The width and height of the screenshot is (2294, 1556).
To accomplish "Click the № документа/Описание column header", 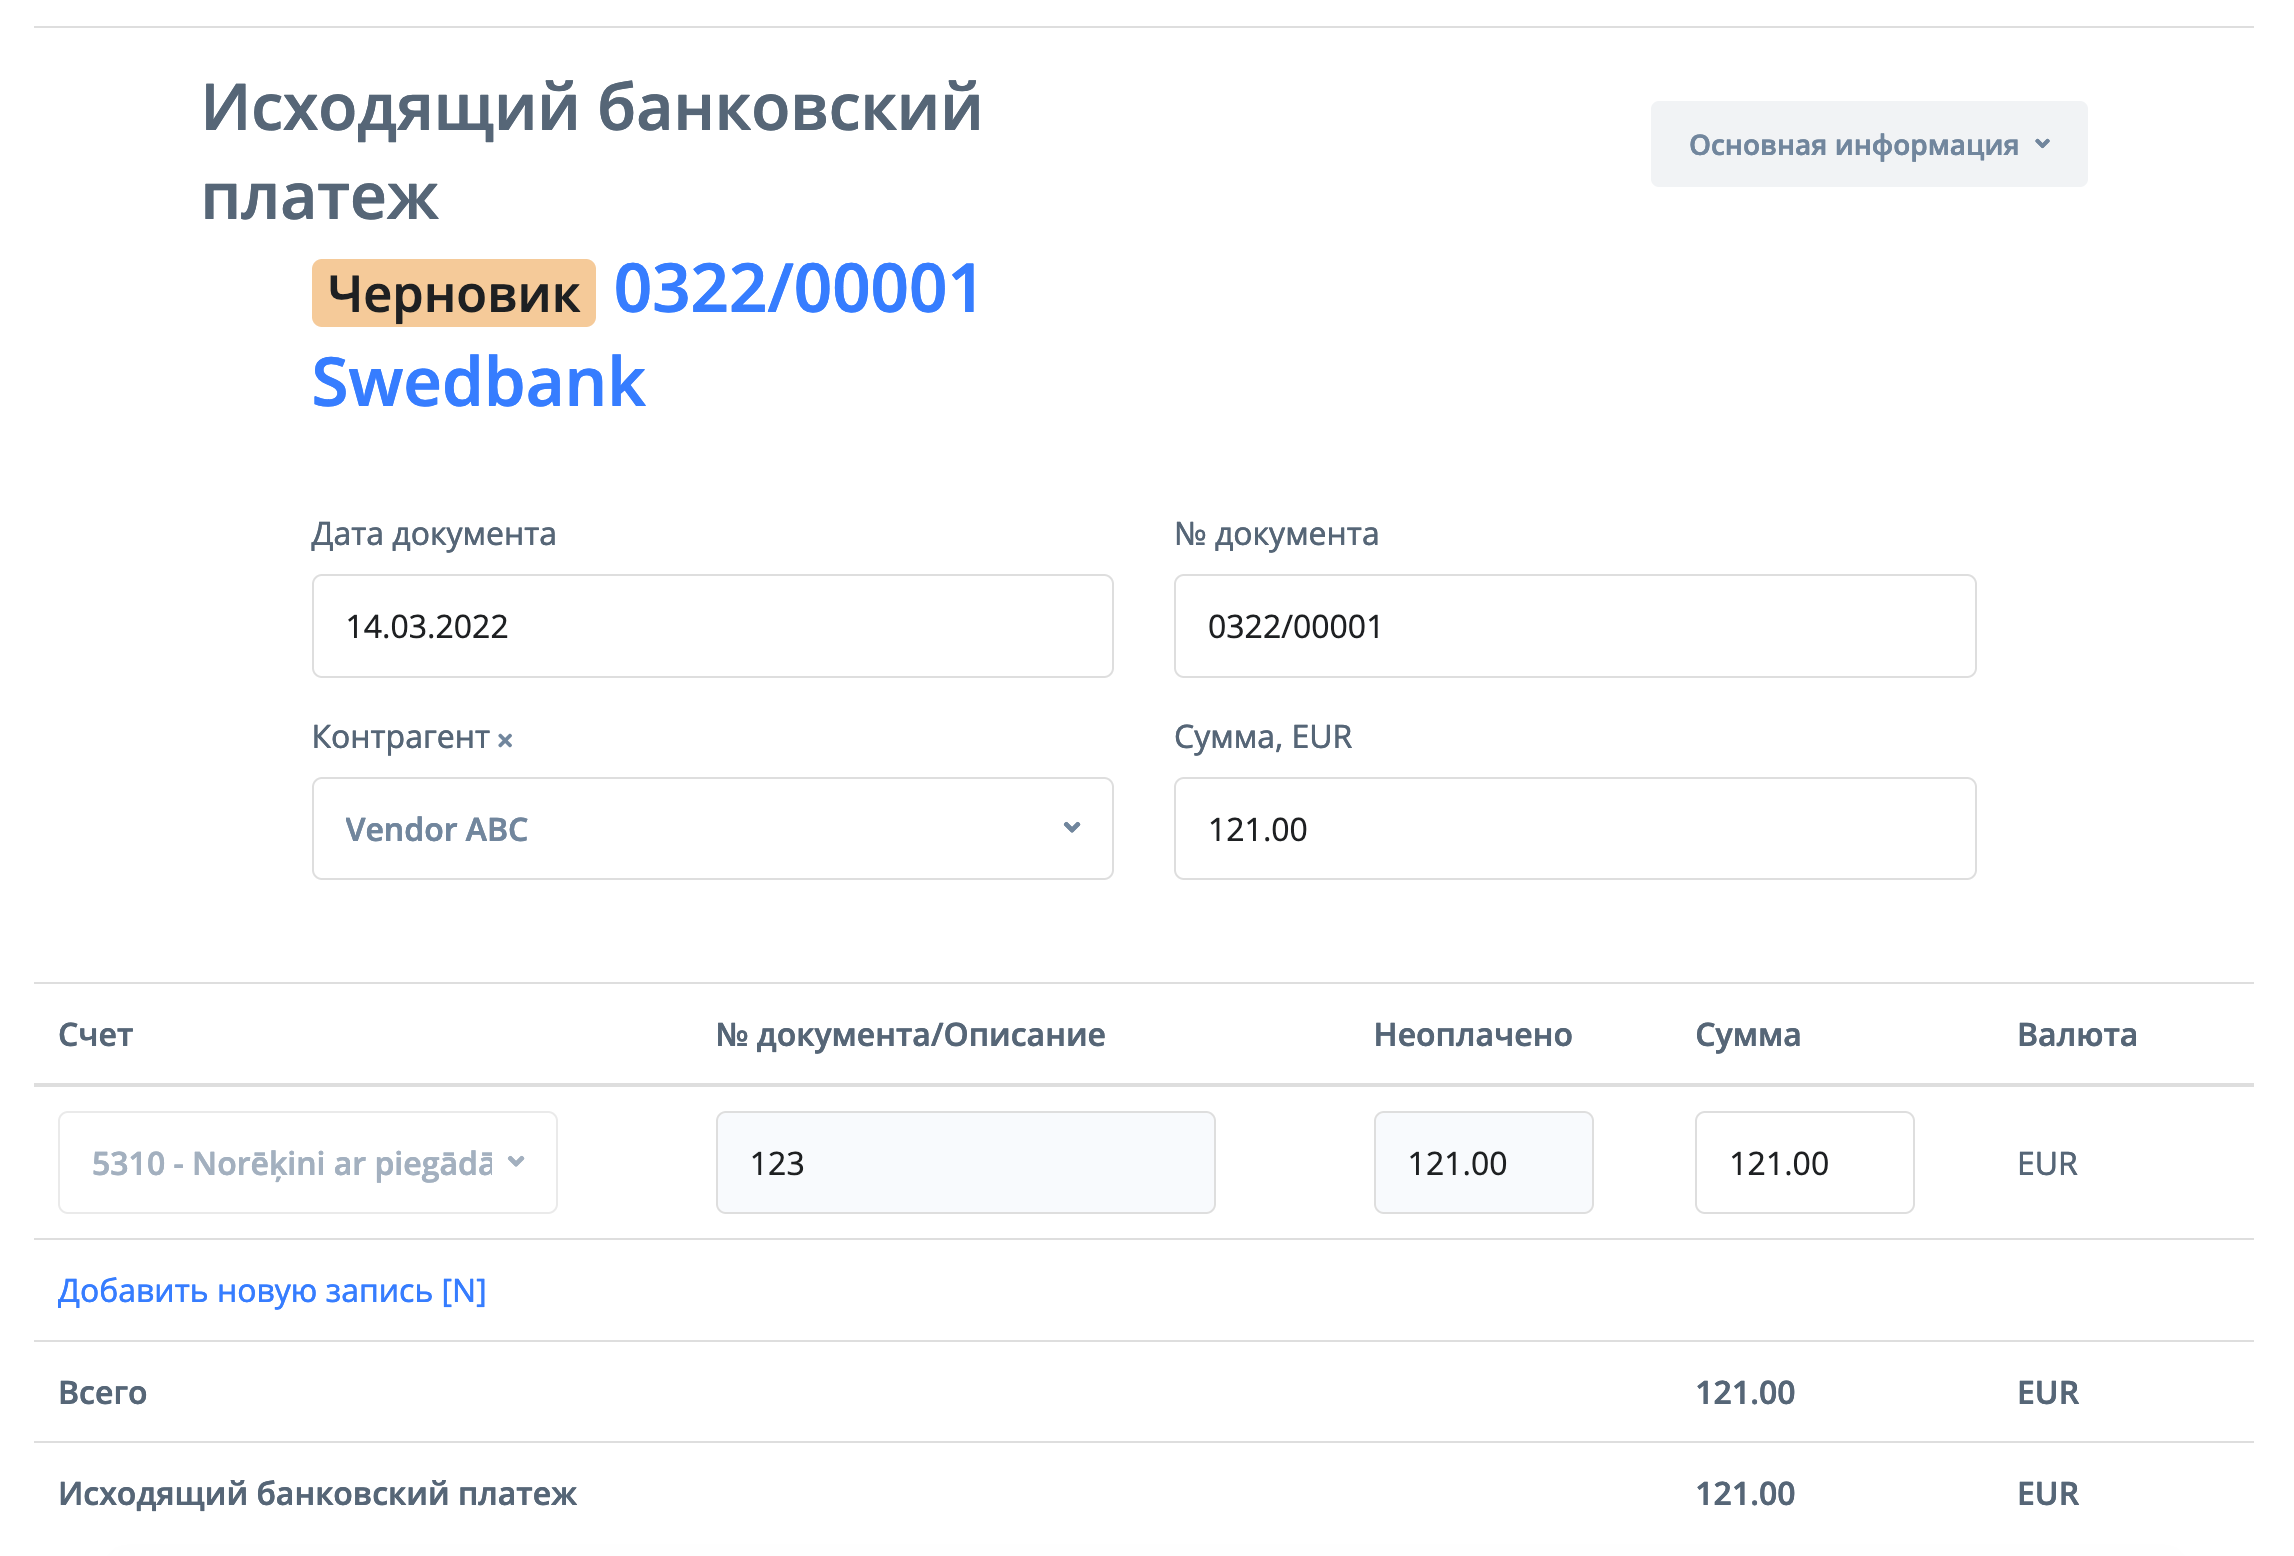I will point(910,1035).
